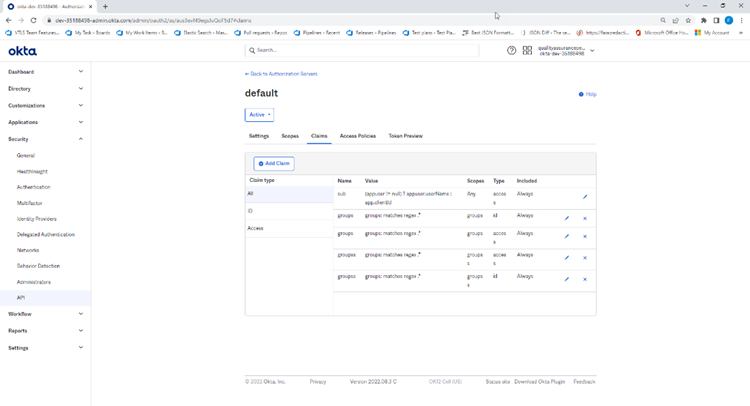
Task: Filter claim type by ID
Action: 289,211
